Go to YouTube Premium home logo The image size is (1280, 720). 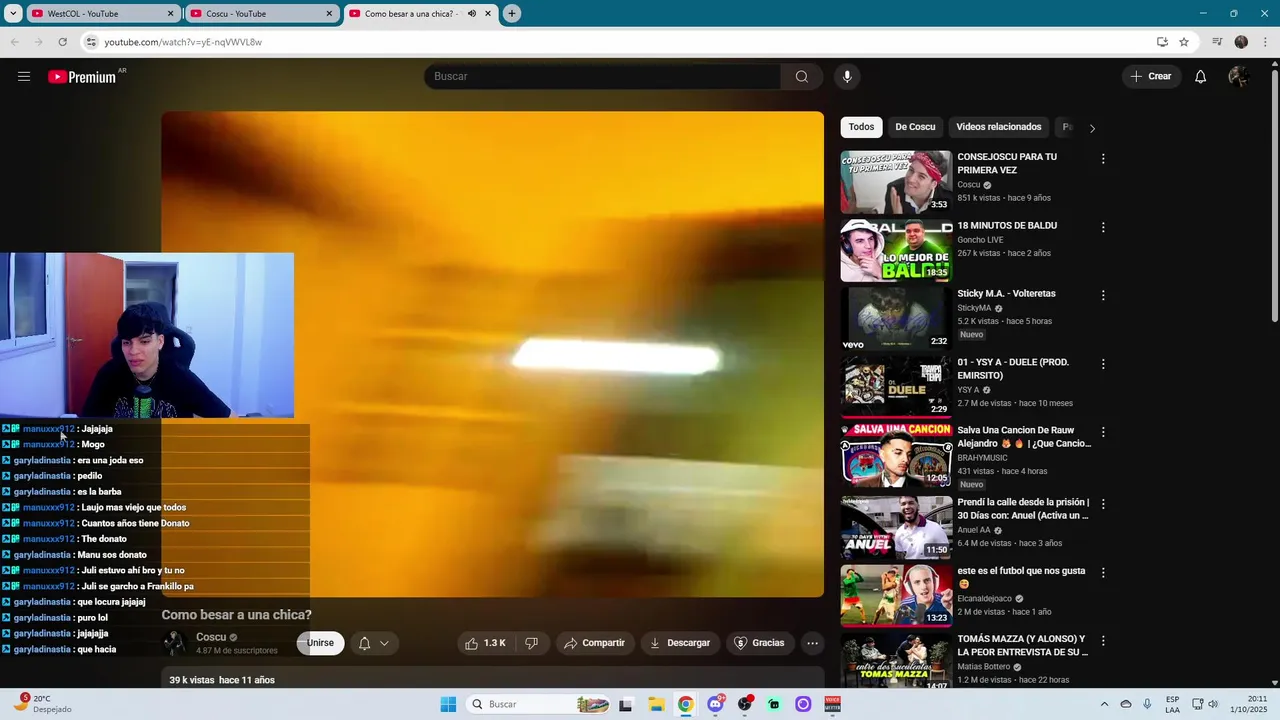[x=82, y=77]
